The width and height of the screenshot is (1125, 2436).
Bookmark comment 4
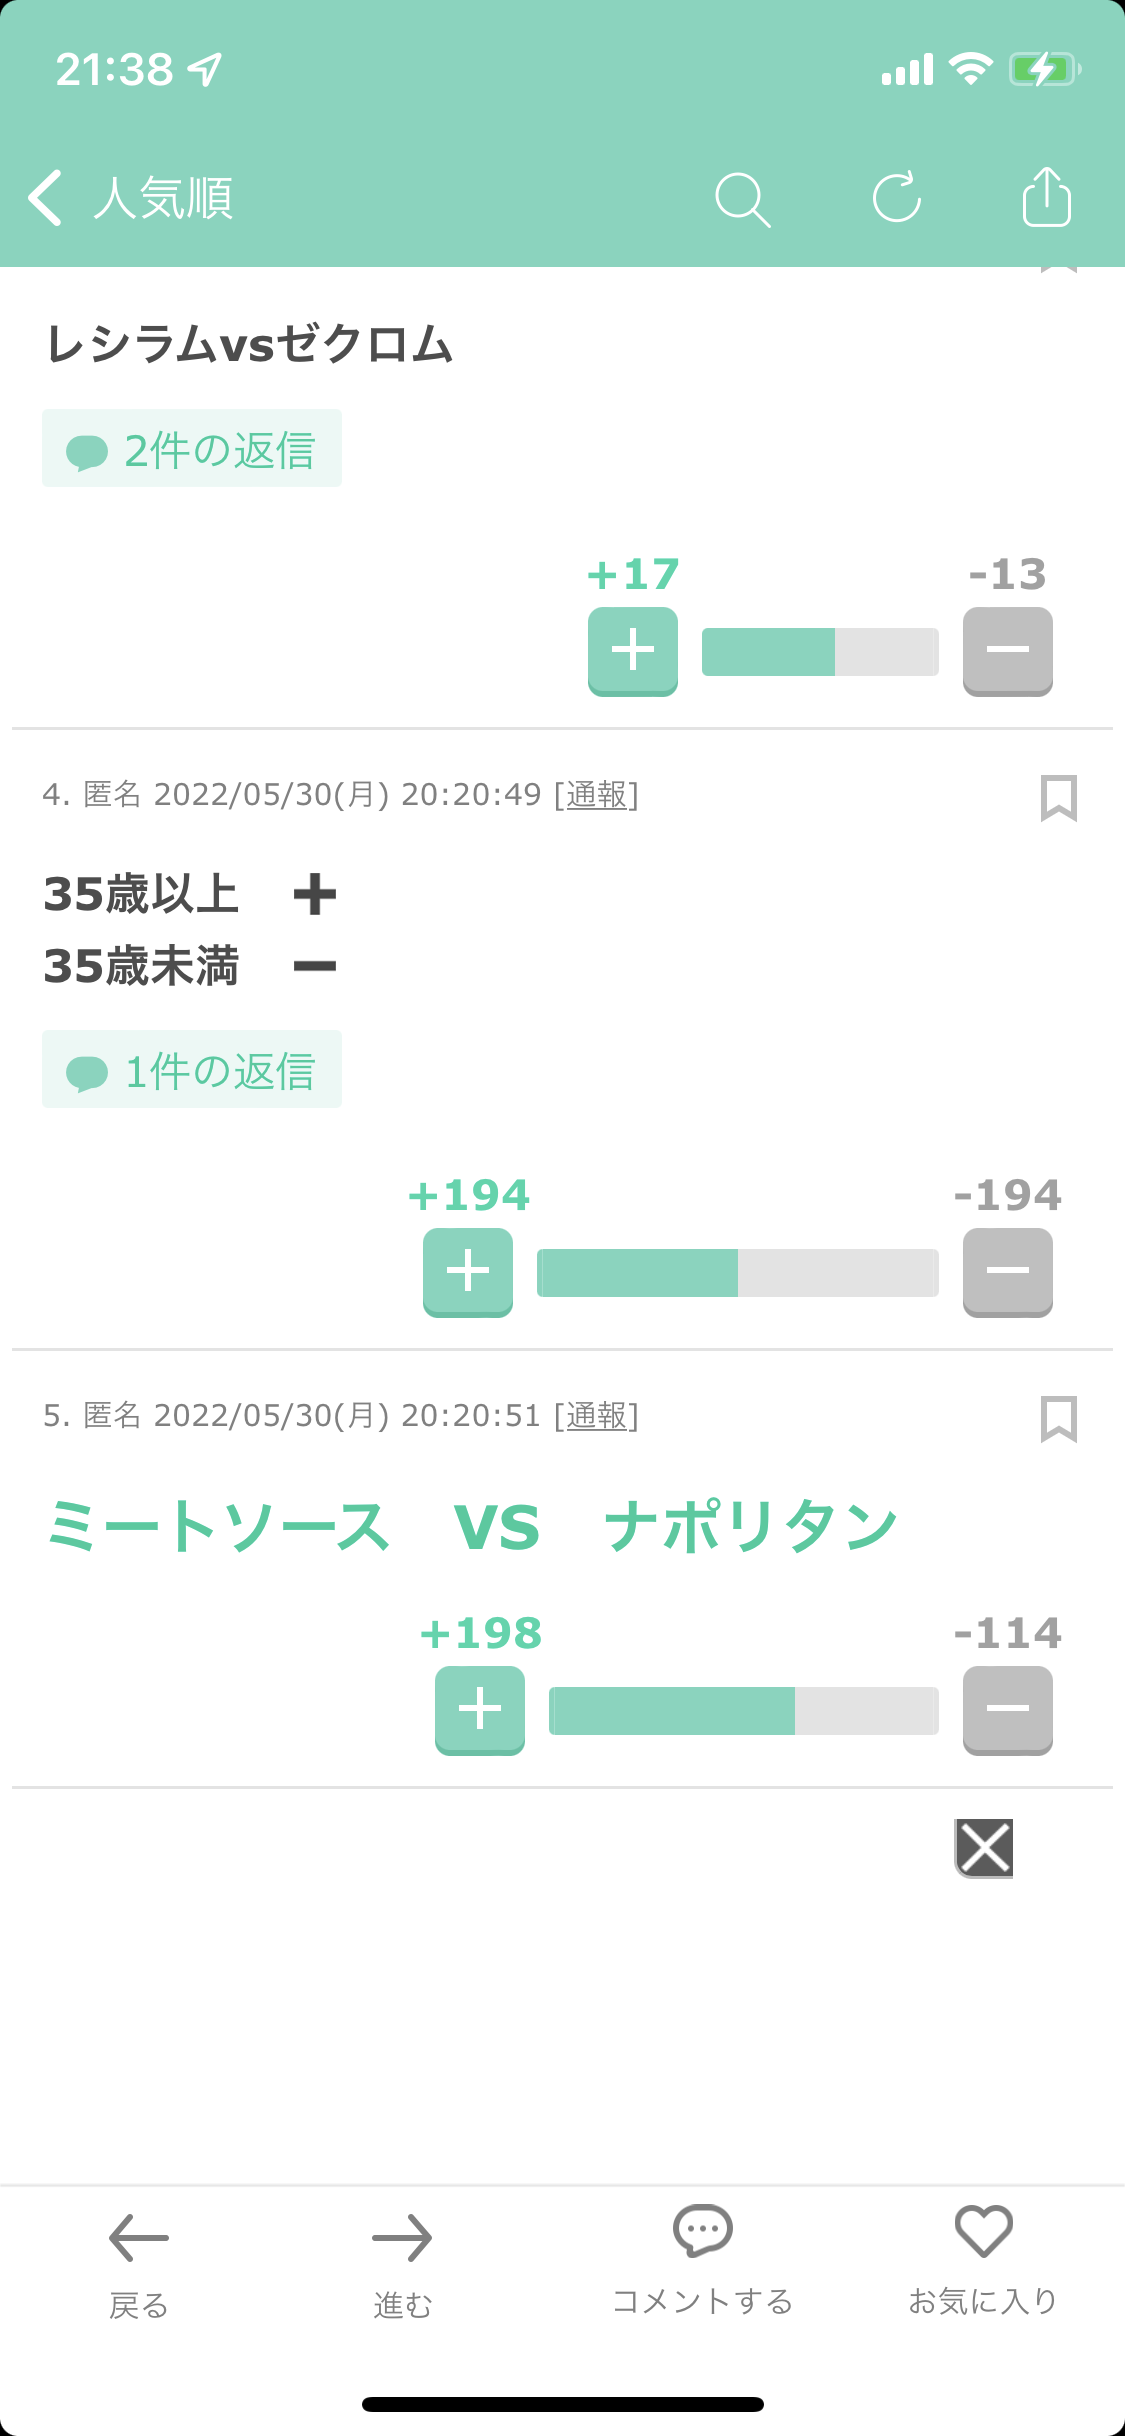pyautogui.click(x=1058, y=798)
